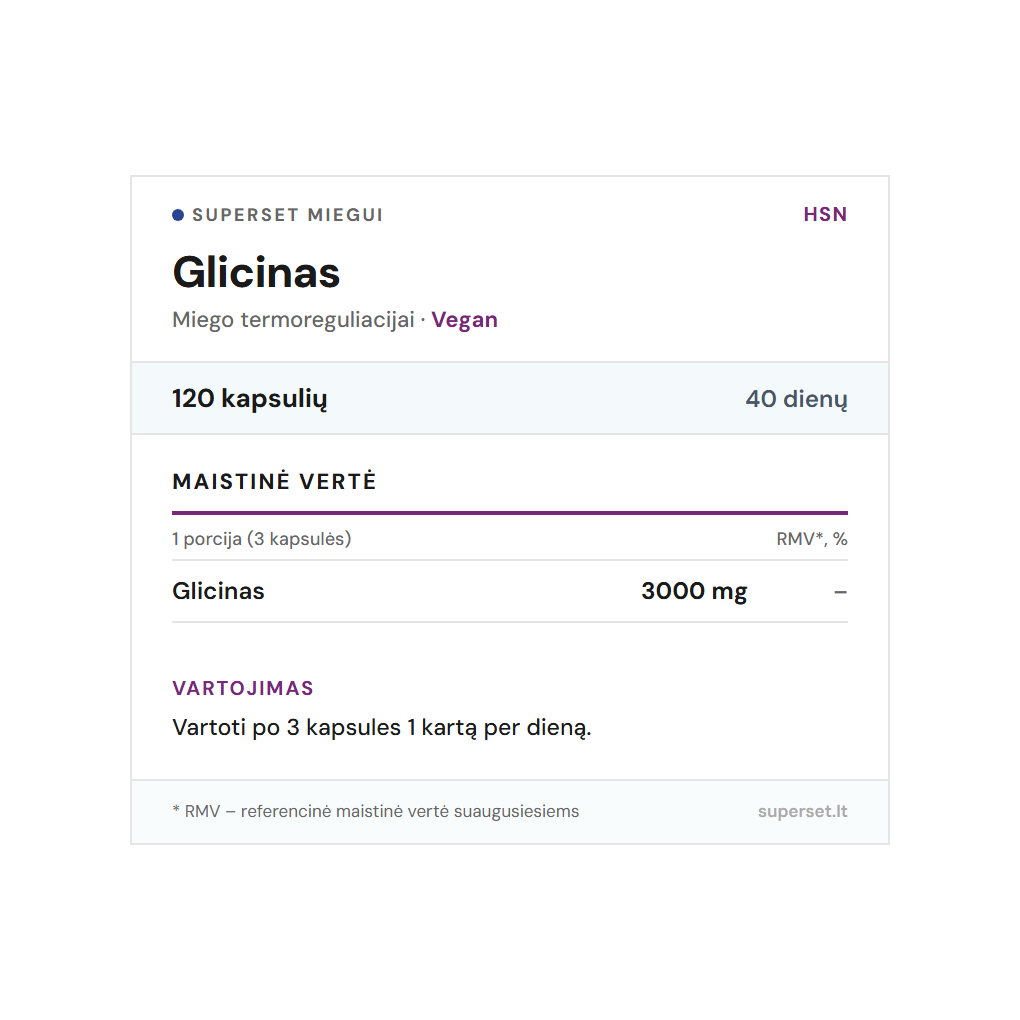Image resolution: width=1020 pixels, height=1020 pixels.
Task: Click the large Glicinas product title
Action: tap(256, 272)
